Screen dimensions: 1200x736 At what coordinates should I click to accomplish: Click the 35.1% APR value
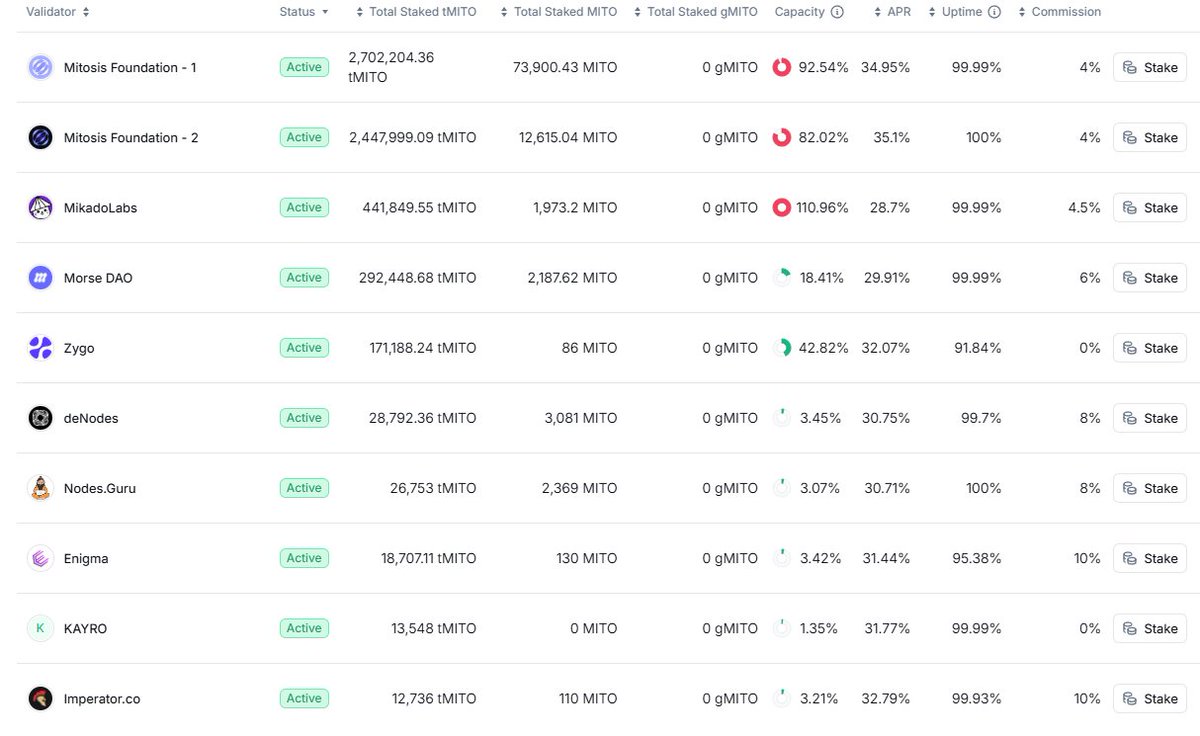pos(891,137)
